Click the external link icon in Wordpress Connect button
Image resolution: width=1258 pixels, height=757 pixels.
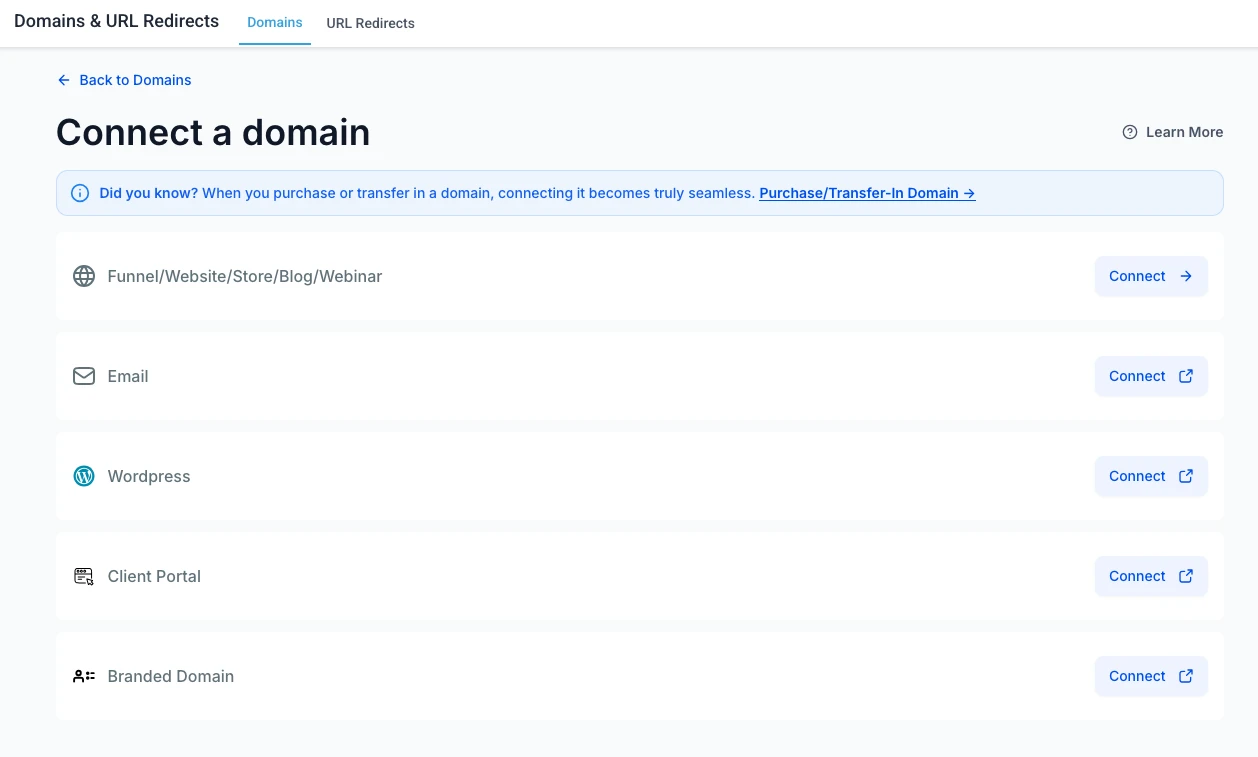[x=1186, y=476]
